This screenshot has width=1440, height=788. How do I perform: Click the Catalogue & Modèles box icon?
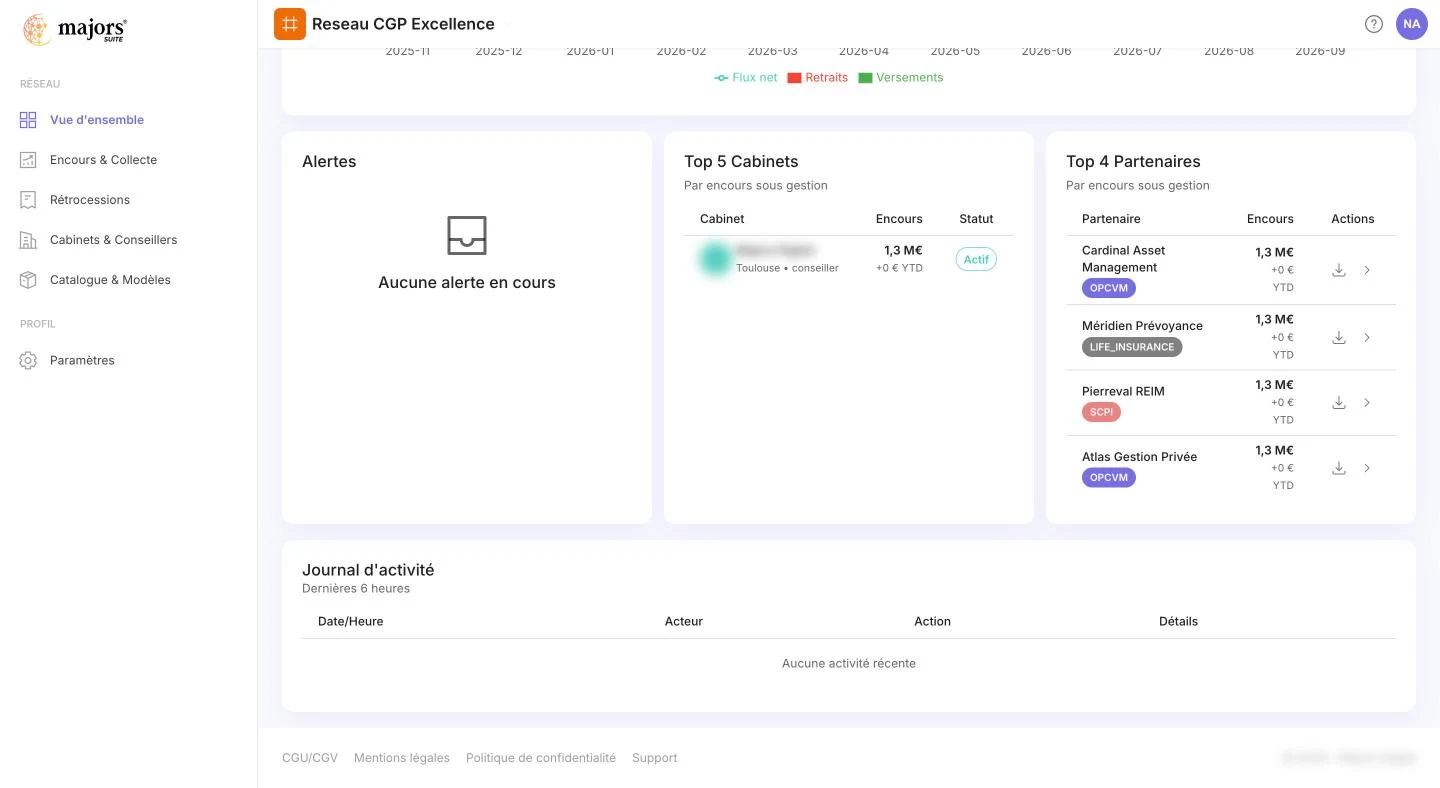coord(28,280)
